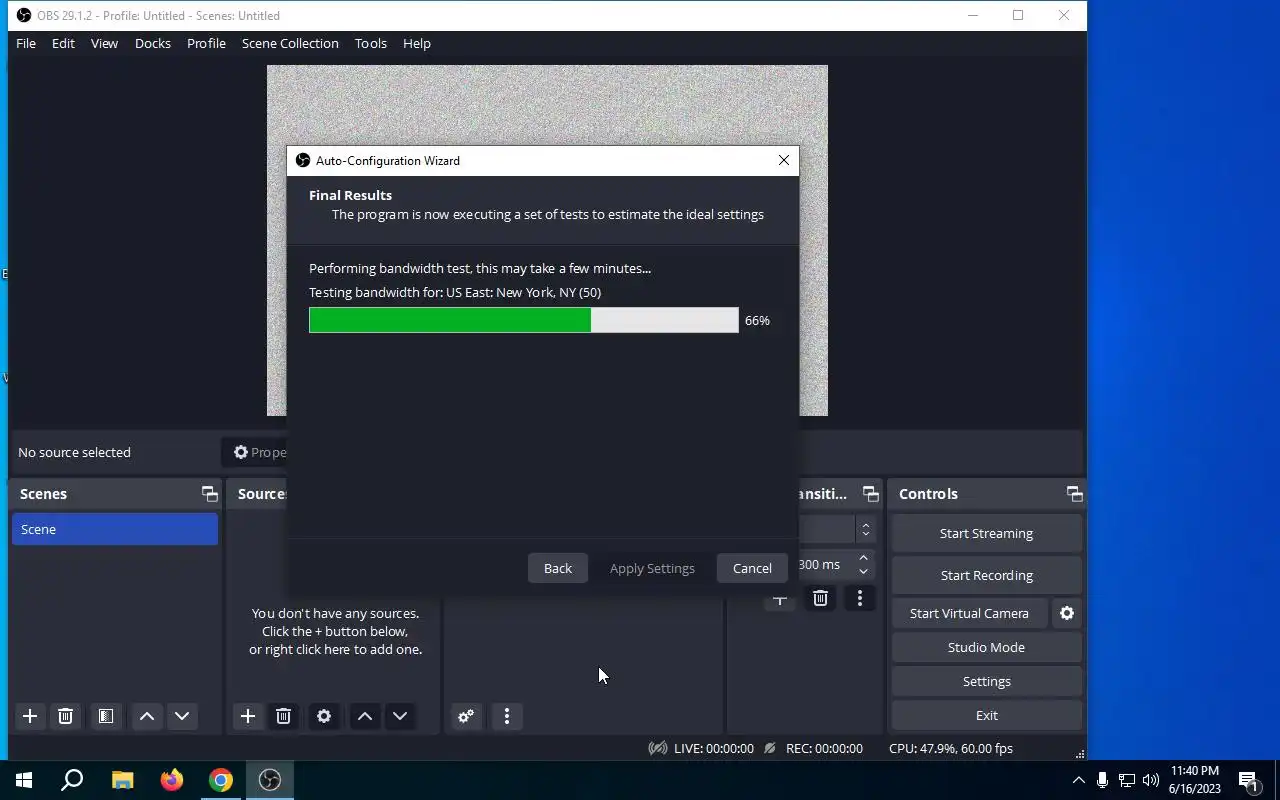Open Windows Start menu
The image size is (1280, 800).
click(x=24, y=780)
